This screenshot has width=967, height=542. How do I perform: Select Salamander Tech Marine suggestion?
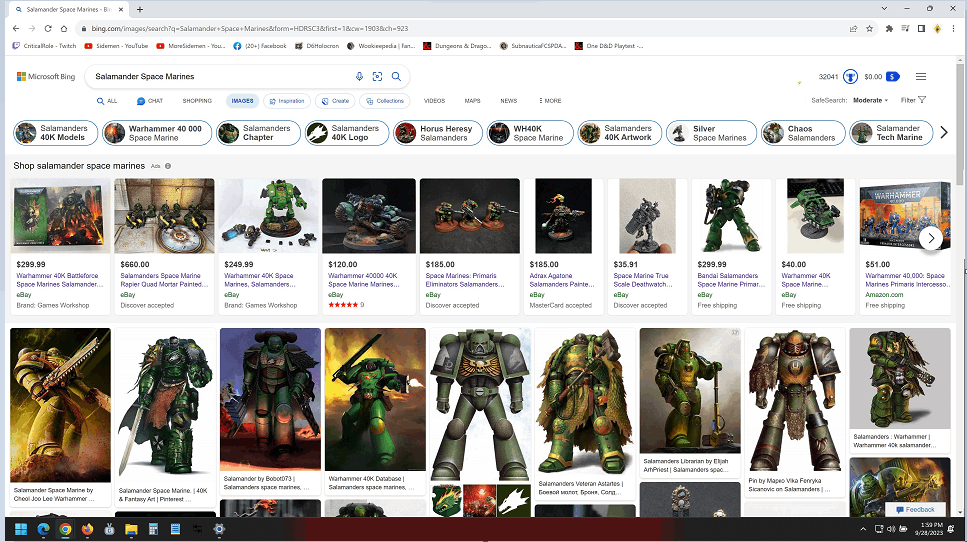click(x=891, y=133)
